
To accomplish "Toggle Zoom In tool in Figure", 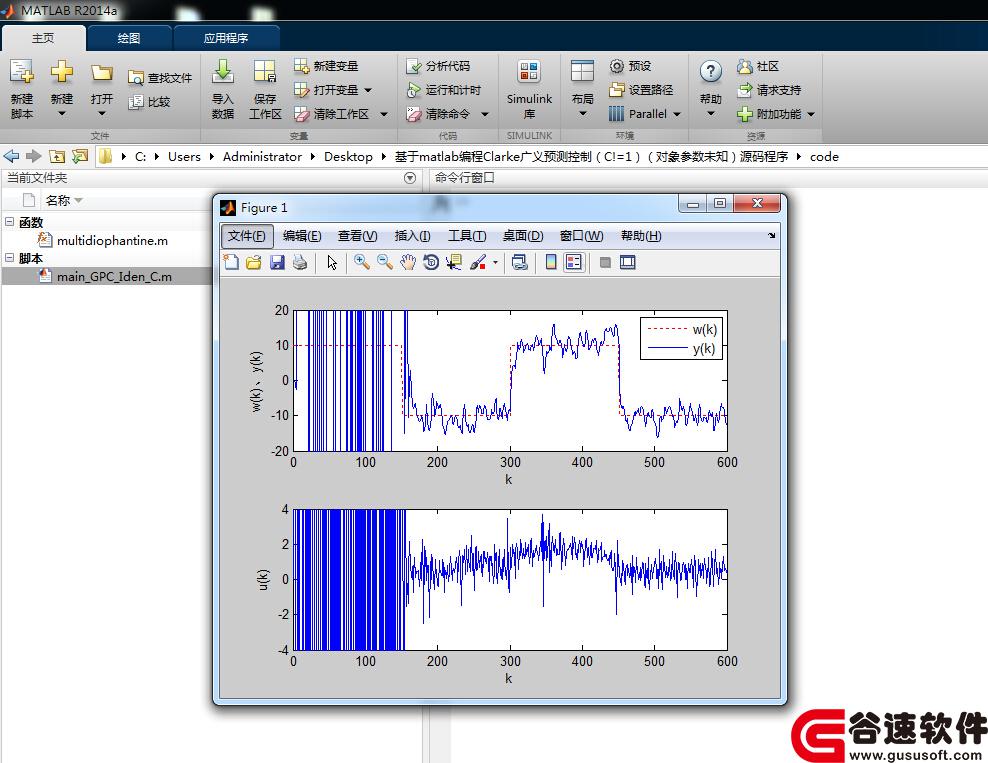I will tap(362, 262).
